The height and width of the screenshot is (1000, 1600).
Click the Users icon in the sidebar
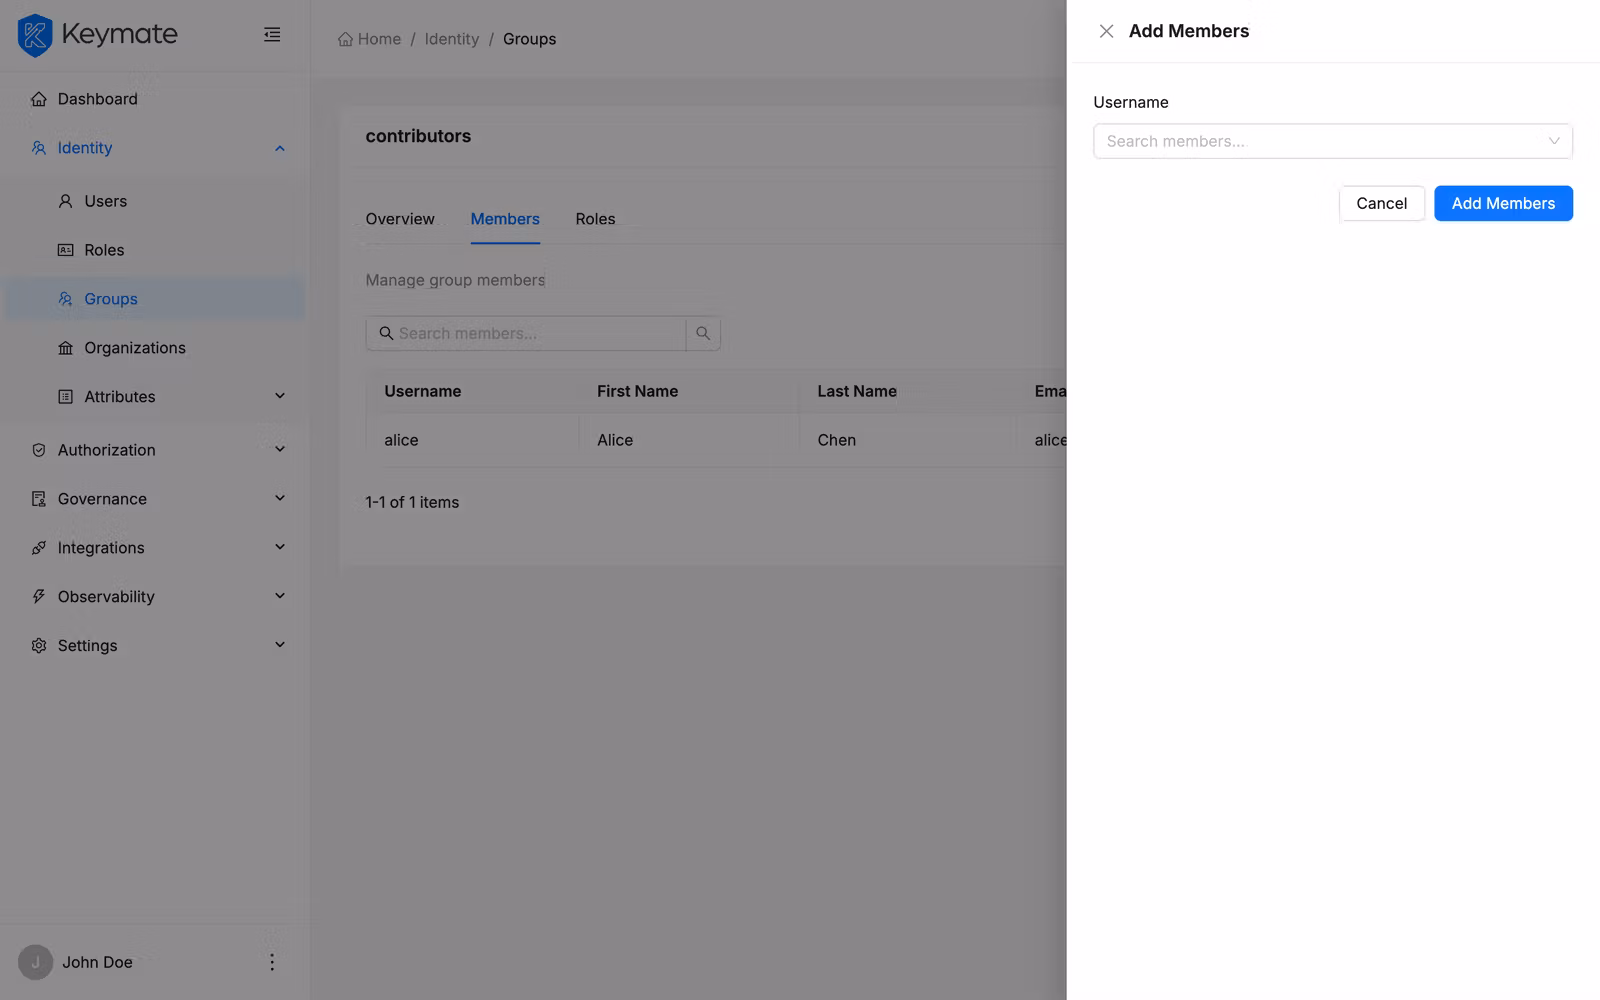click(65, 200)
